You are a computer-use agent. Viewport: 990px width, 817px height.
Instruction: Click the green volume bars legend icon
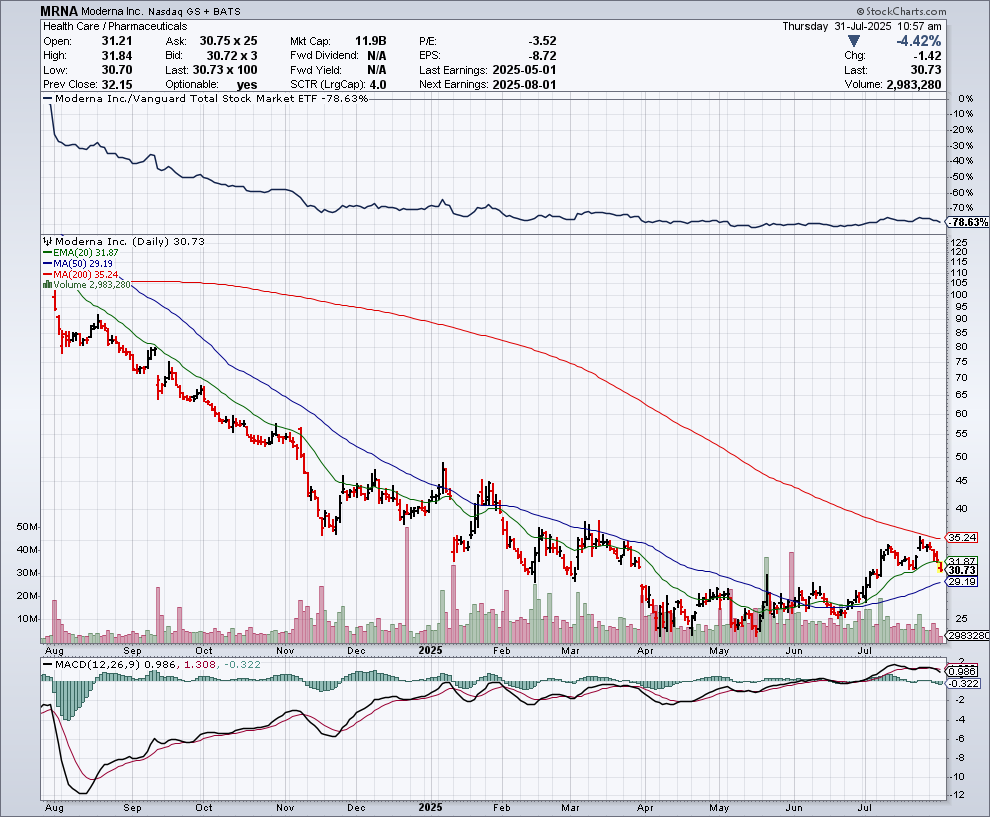click(x=47, y=285)
